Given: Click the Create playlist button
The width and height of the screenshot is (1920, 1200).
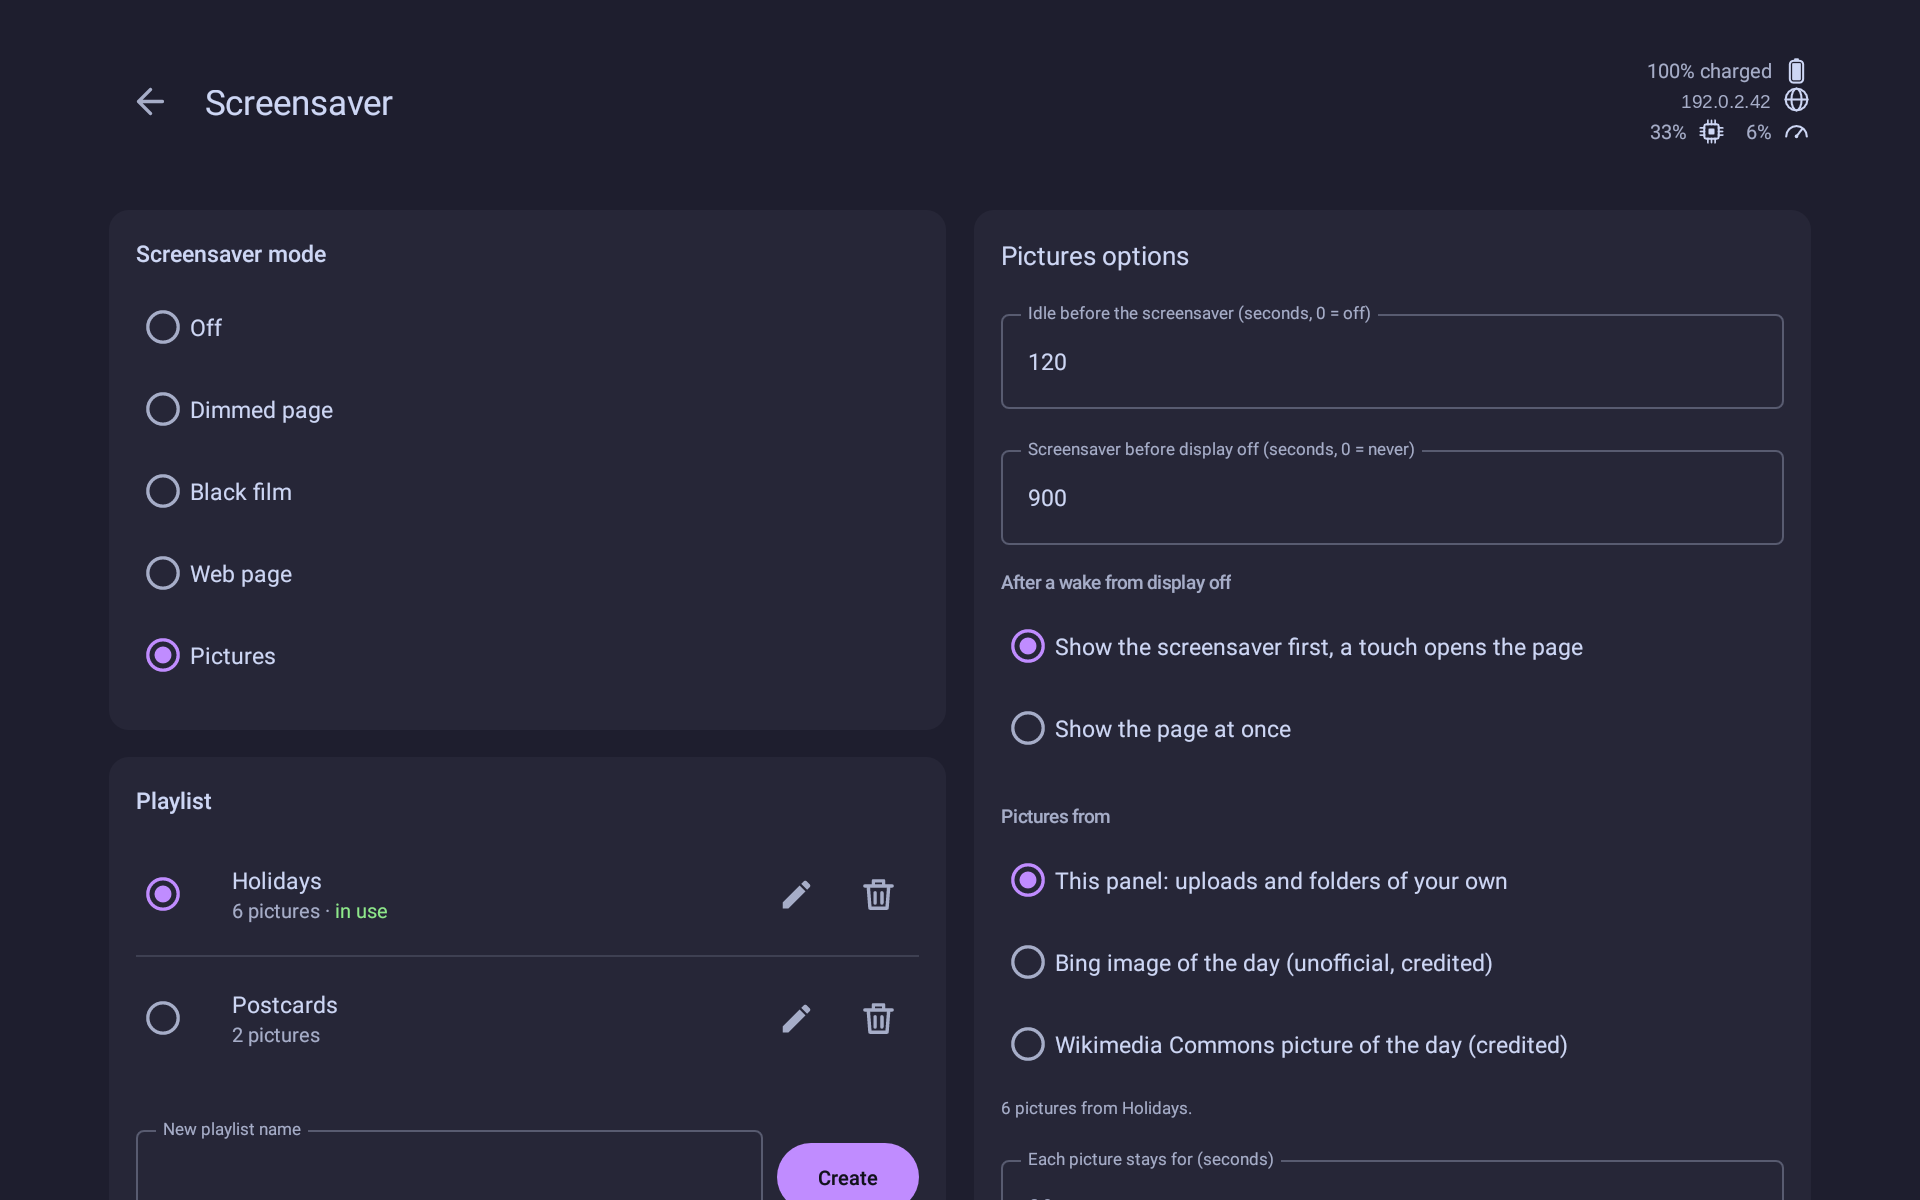Looking at the screenshot, I should (x=848, y=1173).
